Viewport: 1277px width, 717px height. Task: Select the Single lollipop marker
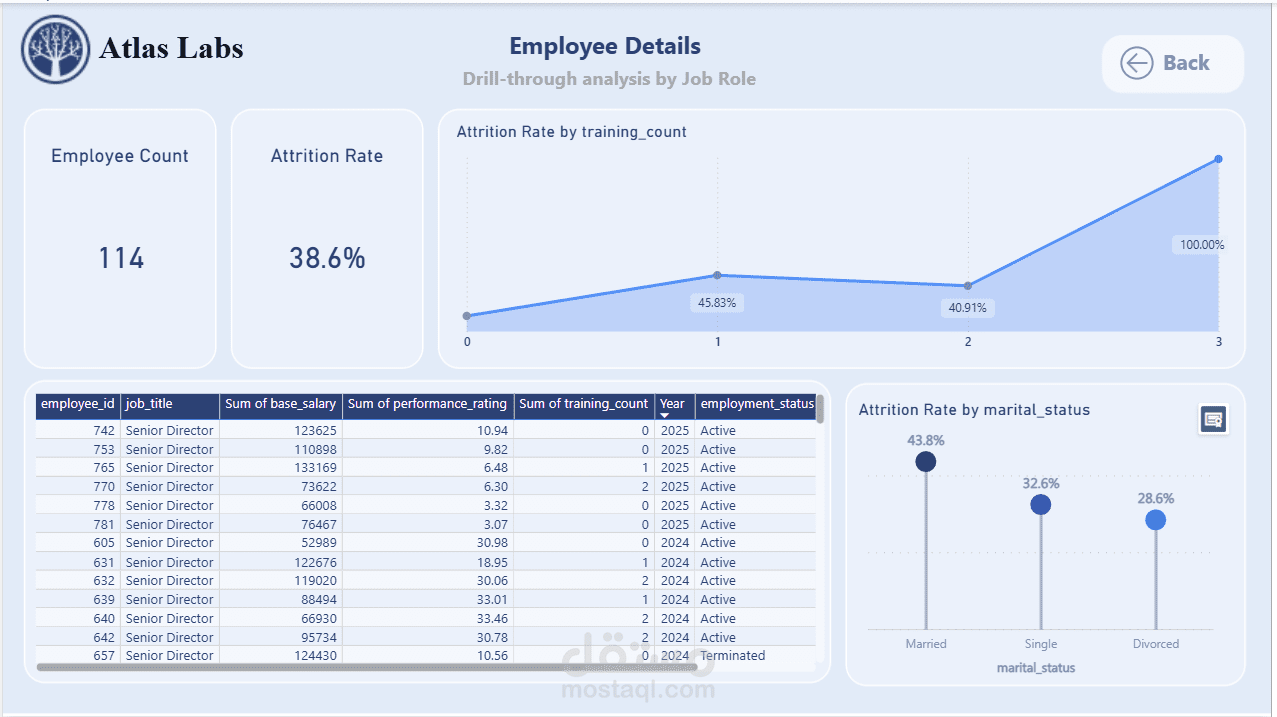point(1041,505)
